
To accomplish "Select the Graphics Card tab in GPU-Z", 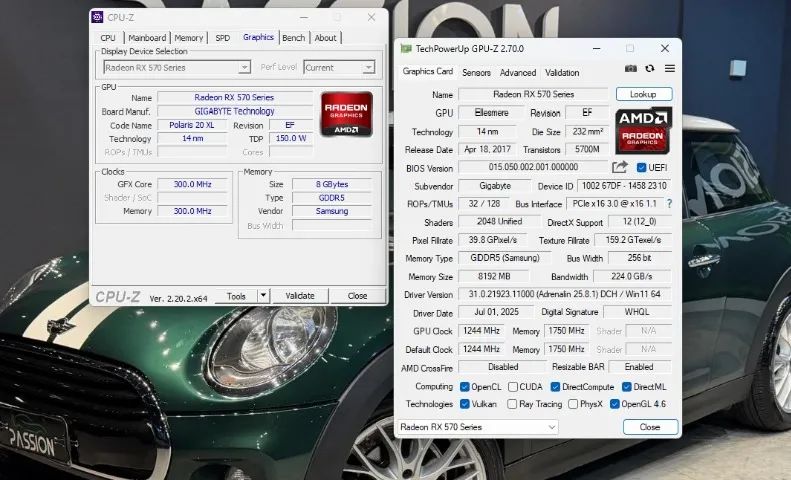I will (x=428, y=72).
